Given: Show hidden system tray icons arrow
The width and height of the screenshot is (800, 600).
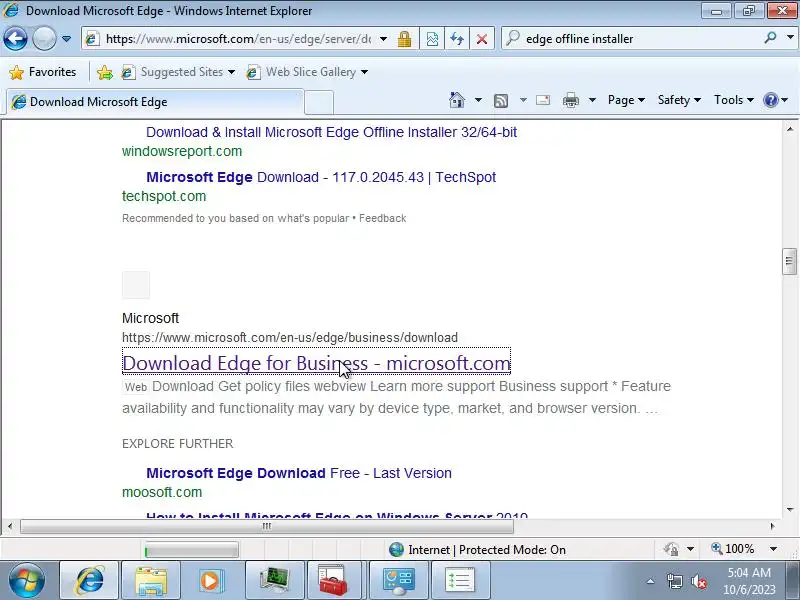Looking at the screenshot, I should point(651,581).
